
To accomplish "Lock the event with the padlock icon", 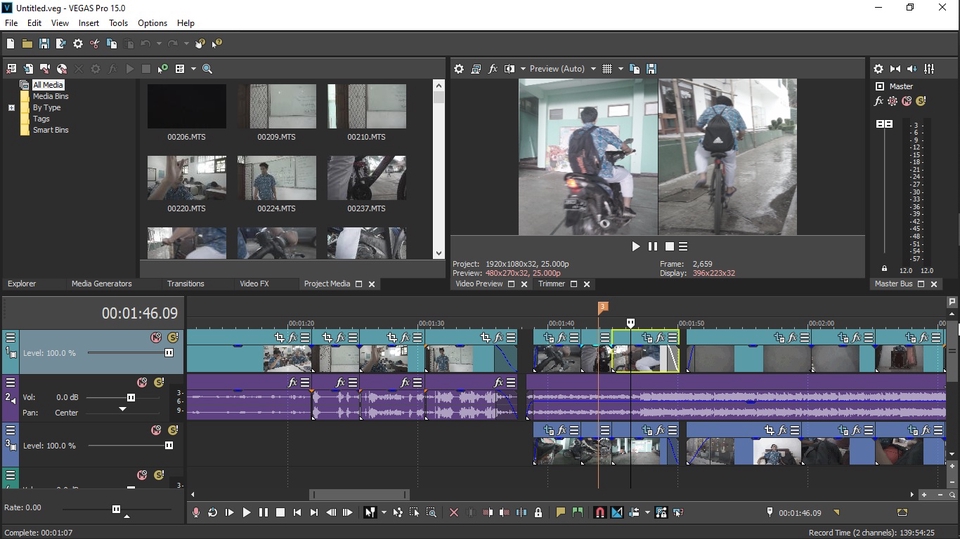I will [x=538, y=513].
